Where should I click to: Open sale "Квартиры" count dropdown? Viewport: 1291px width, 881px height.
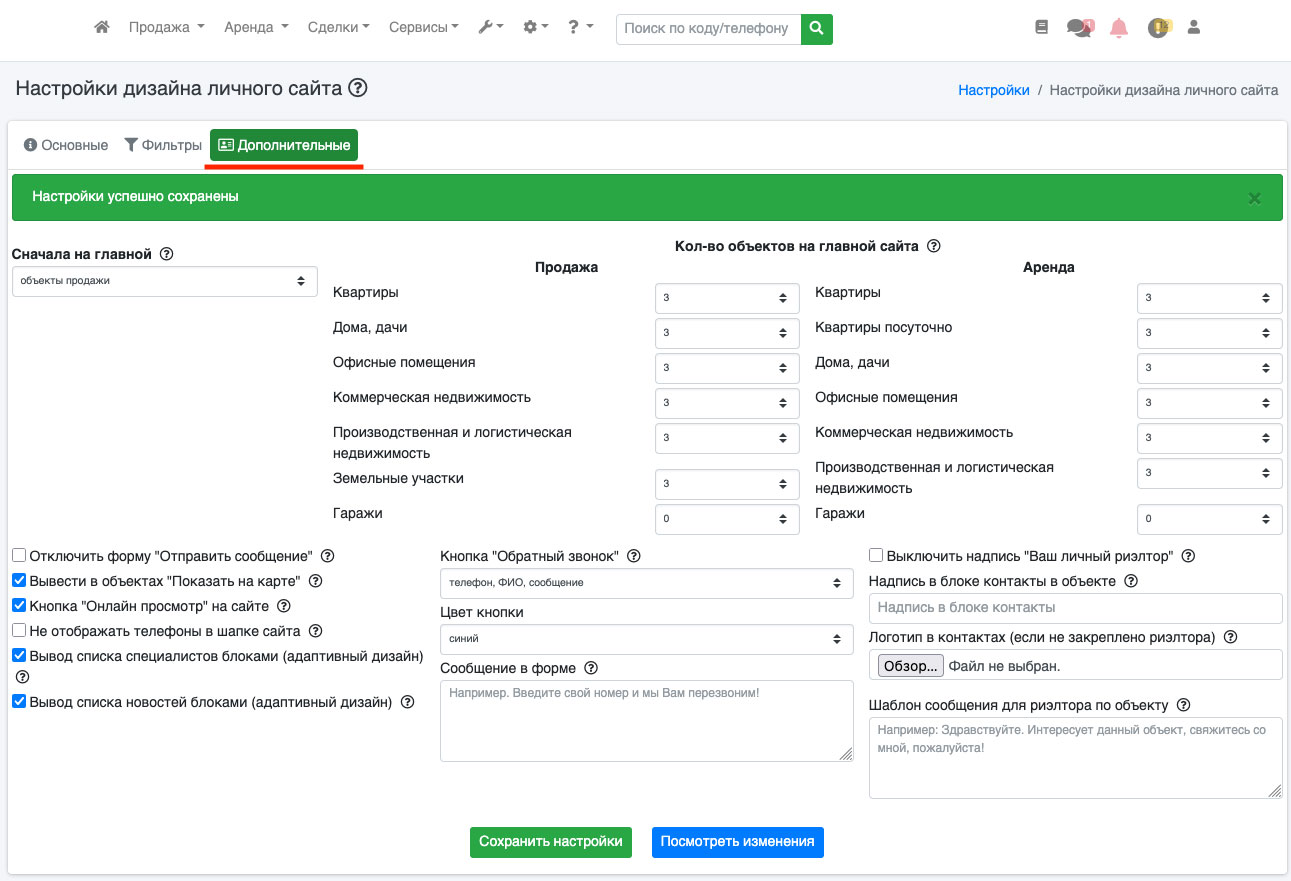tap(727, 298)
